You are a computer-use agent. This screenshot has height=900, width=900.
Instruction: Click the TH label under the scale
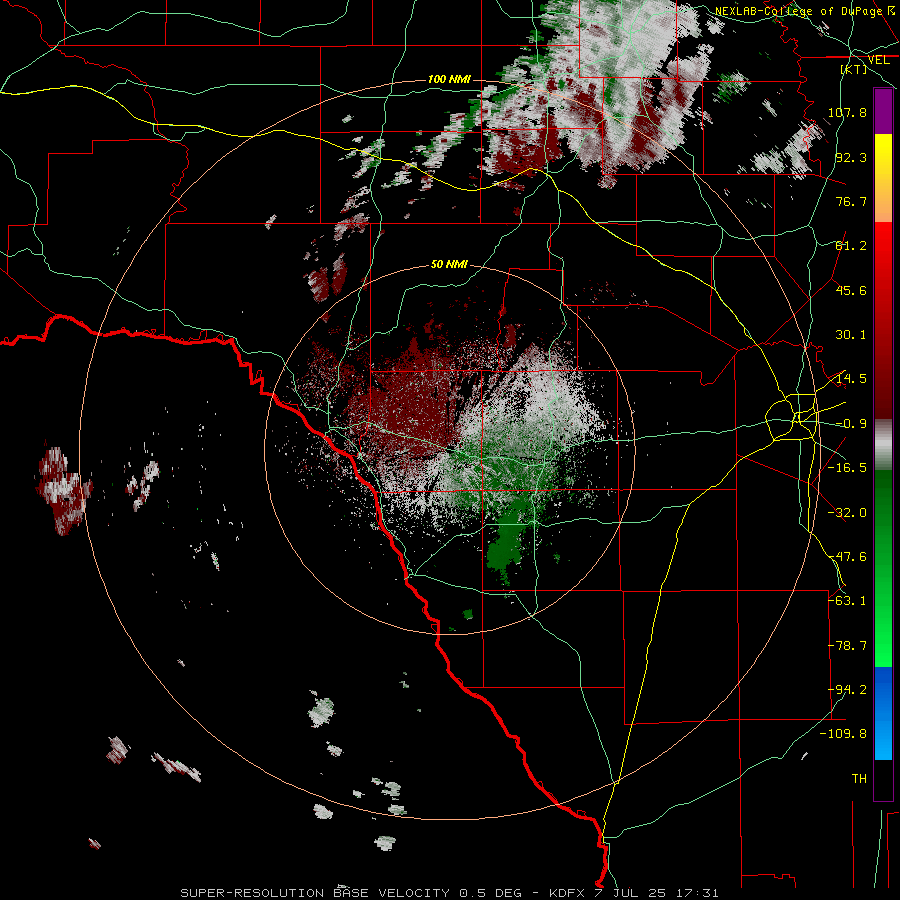tap(859, 779)
